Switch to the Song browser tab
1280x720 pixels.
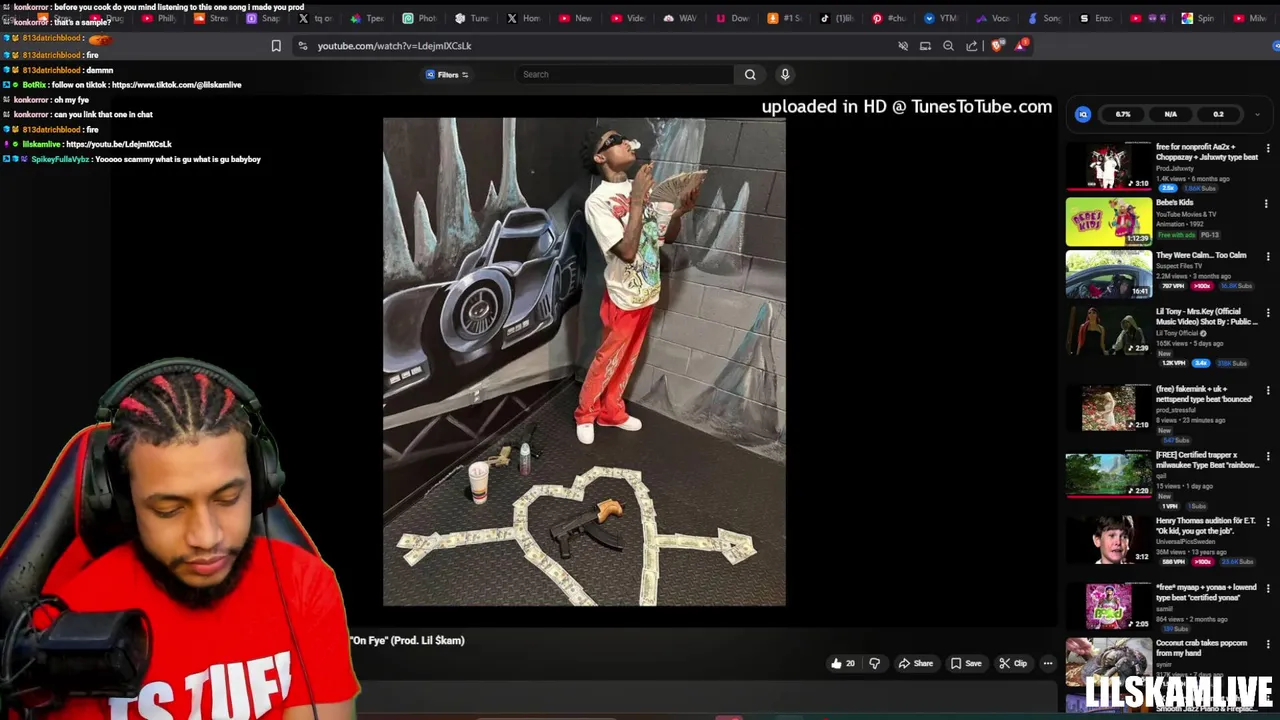(x=1044, y=18)
